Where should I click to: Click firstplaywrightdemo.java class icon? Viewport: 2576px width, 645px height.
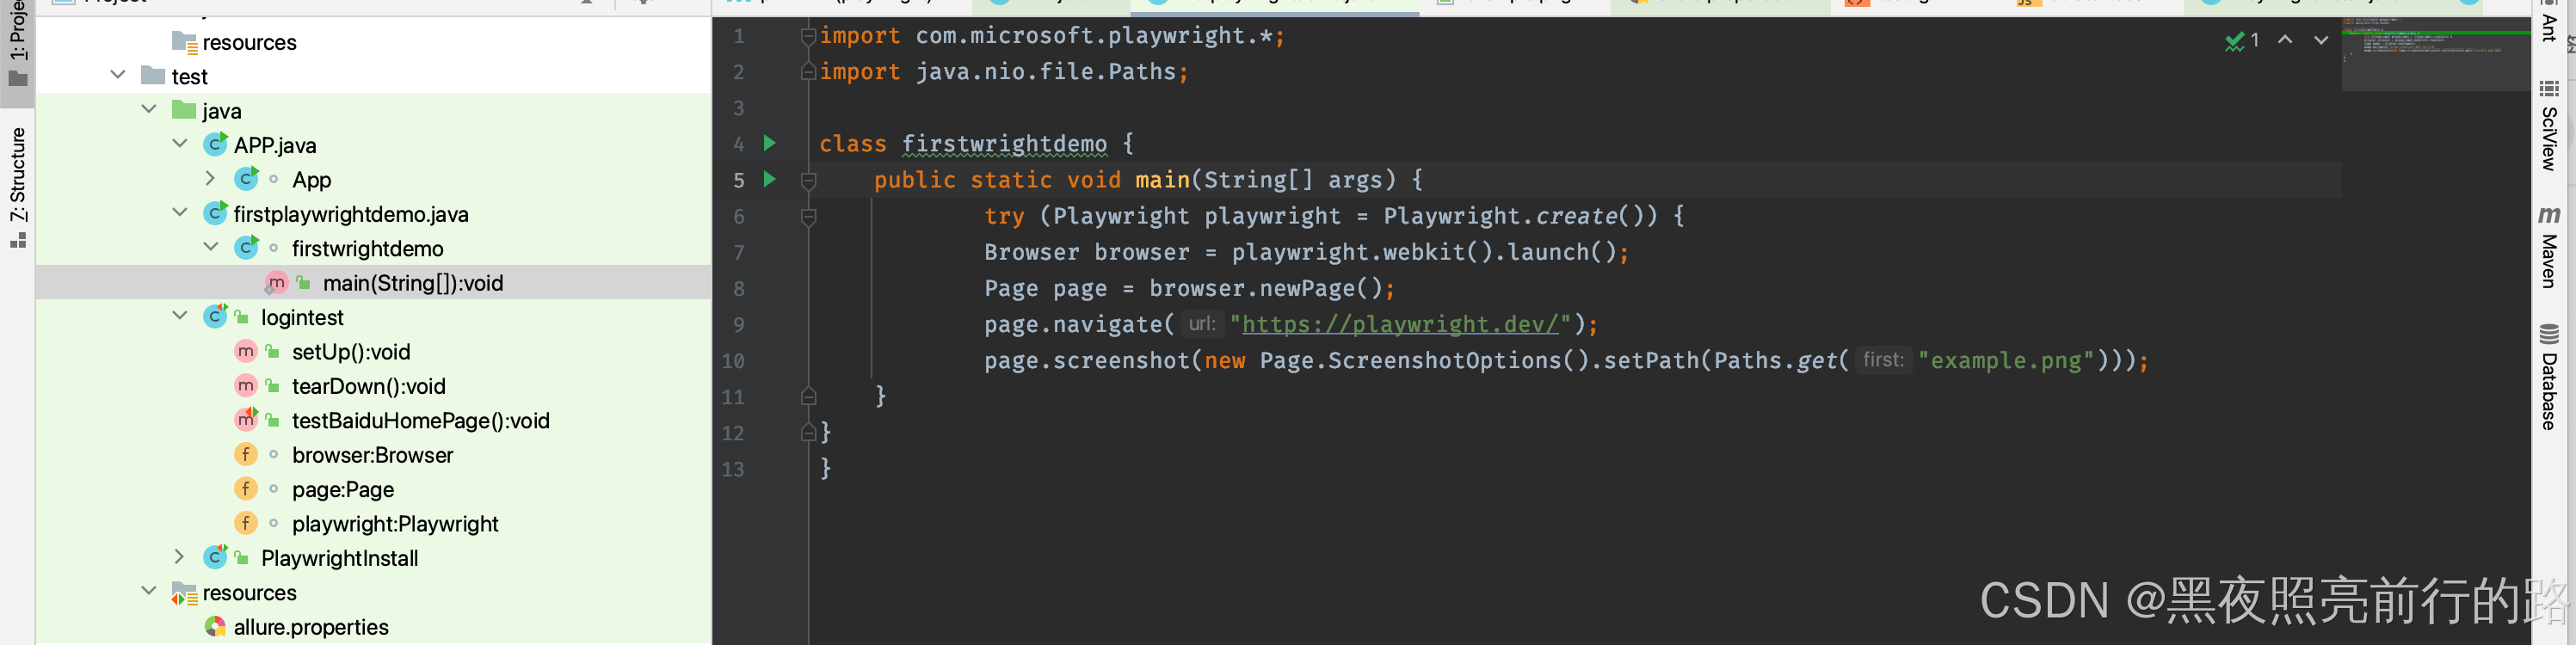point(215,213)
